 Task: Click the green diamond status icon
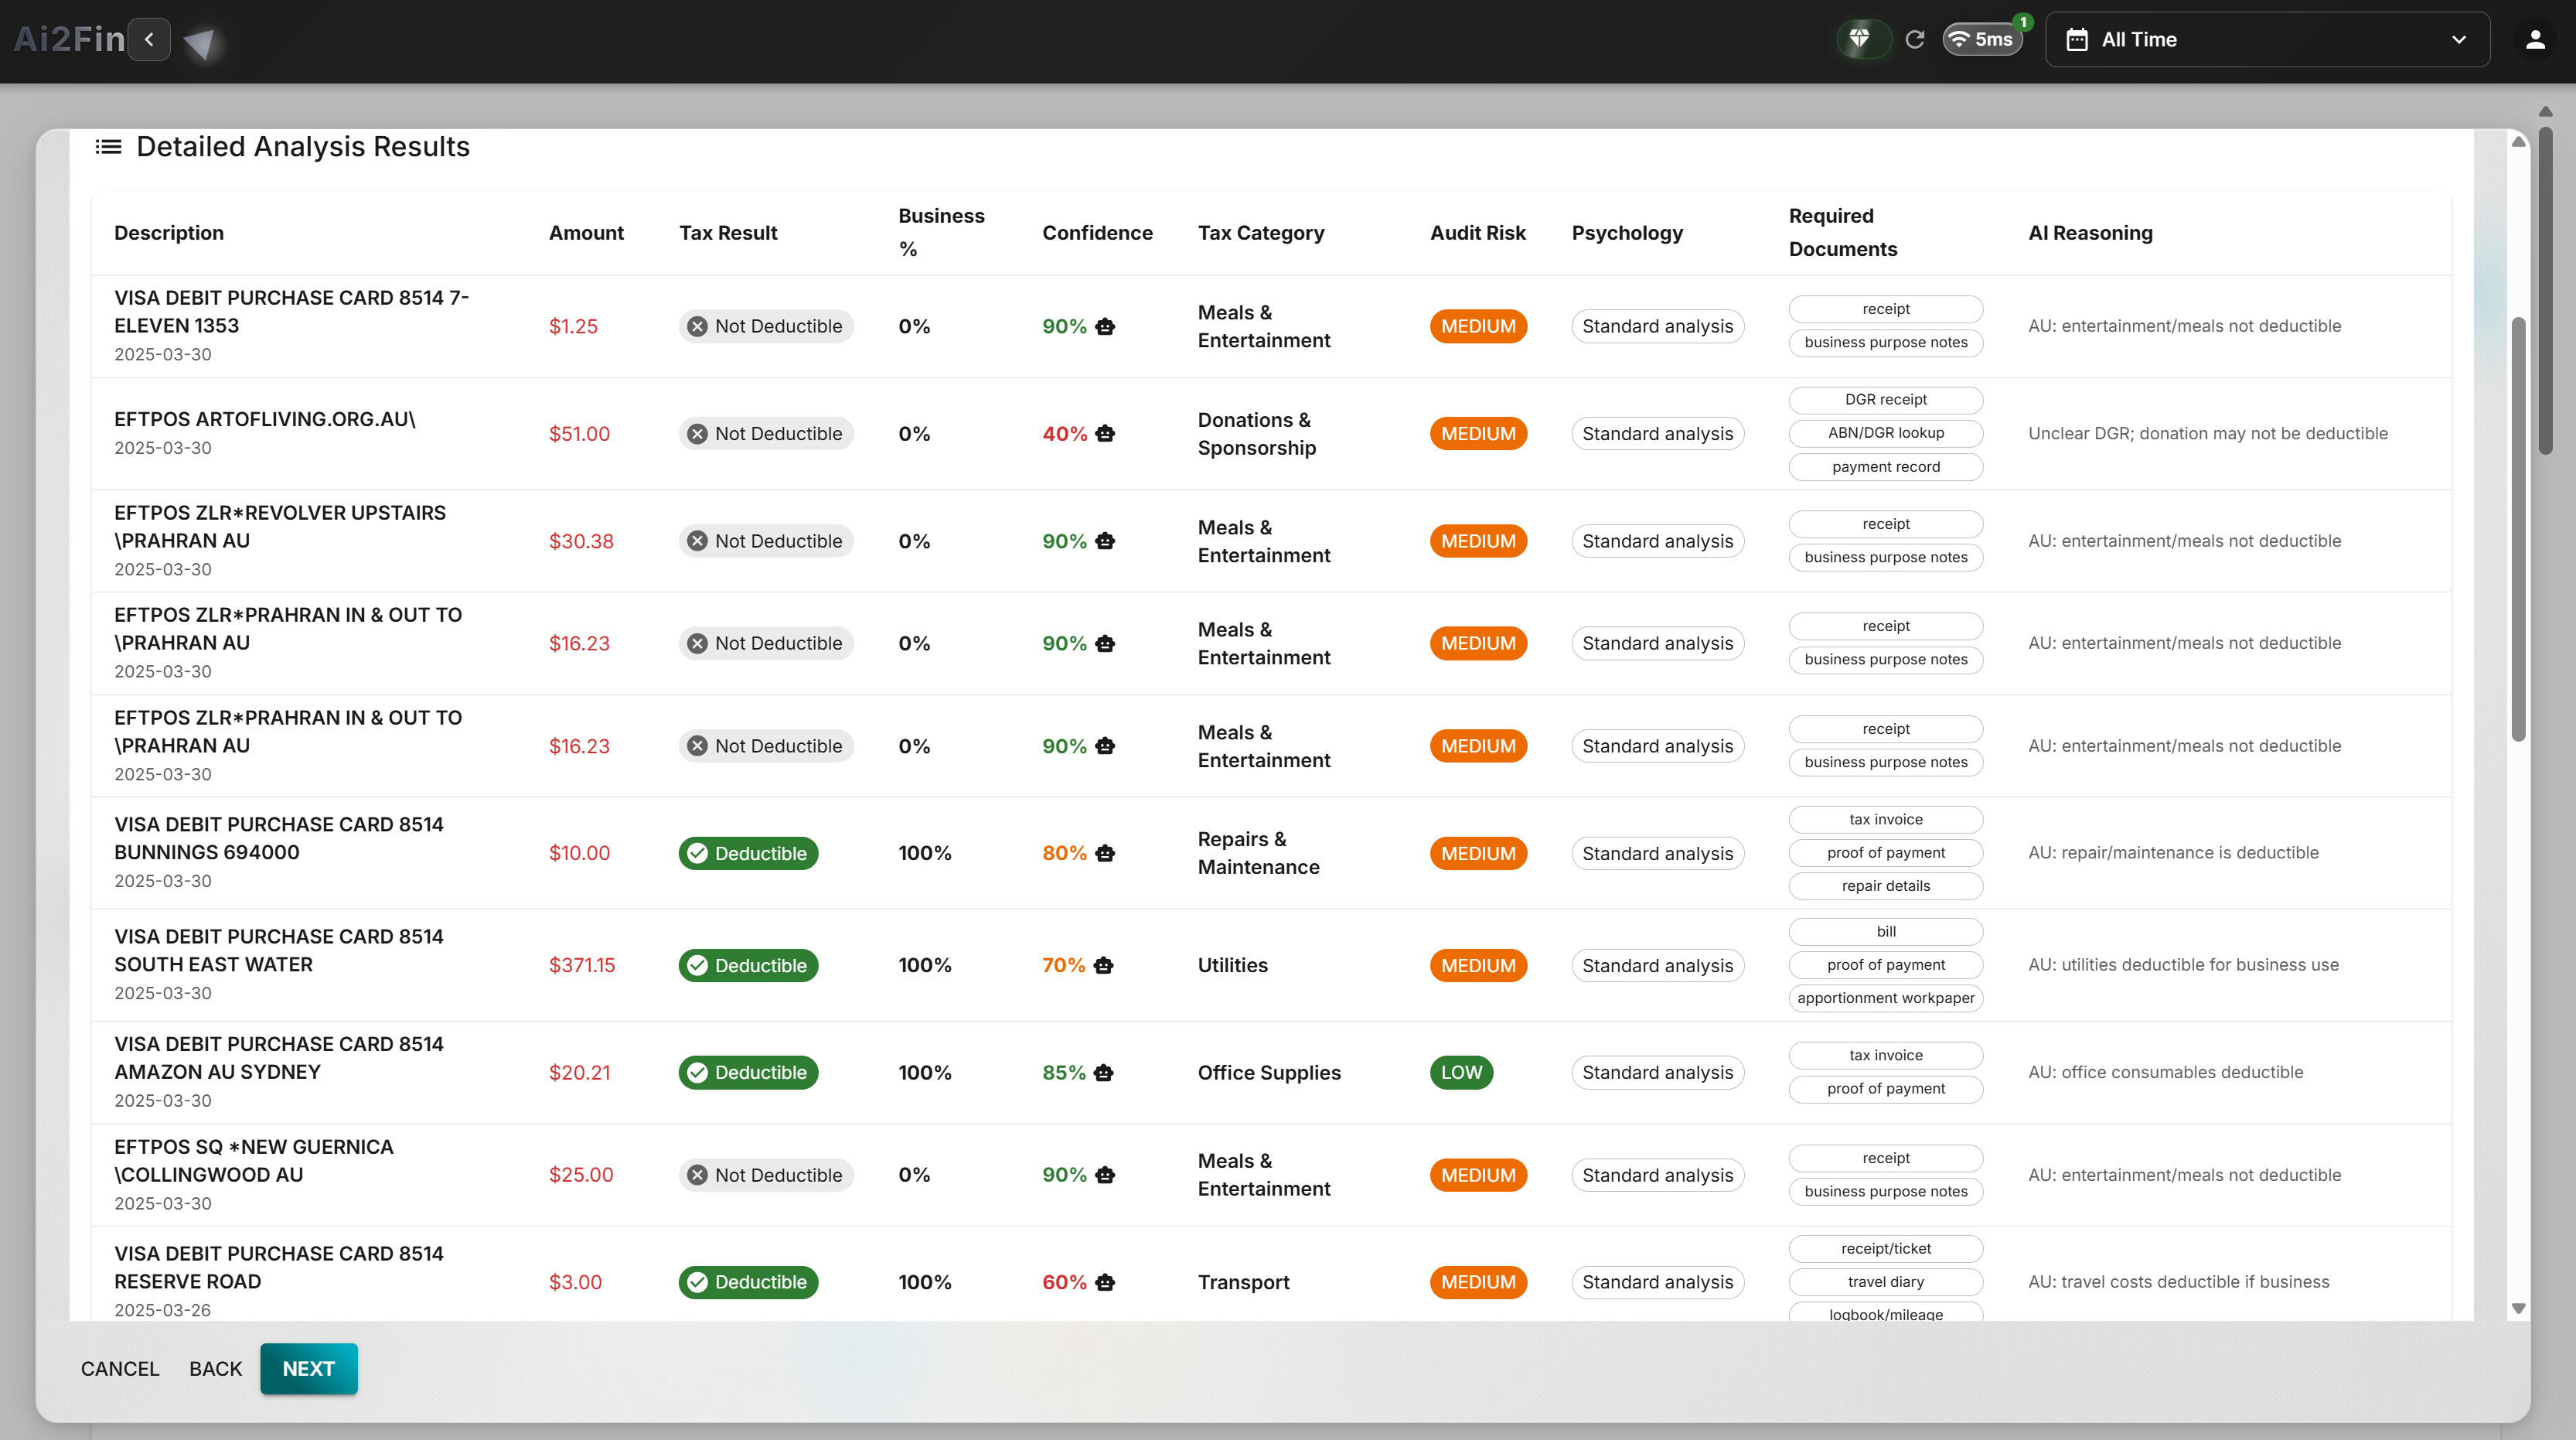[1862, 39]
